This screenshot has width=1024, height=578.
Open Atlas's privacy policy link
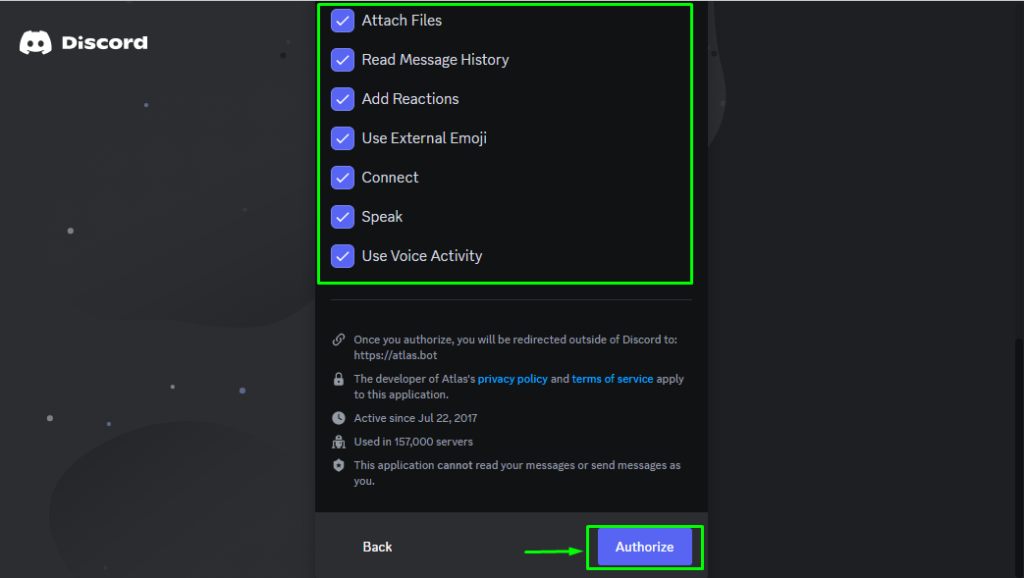pyautogui.click(x=513, y=379)
